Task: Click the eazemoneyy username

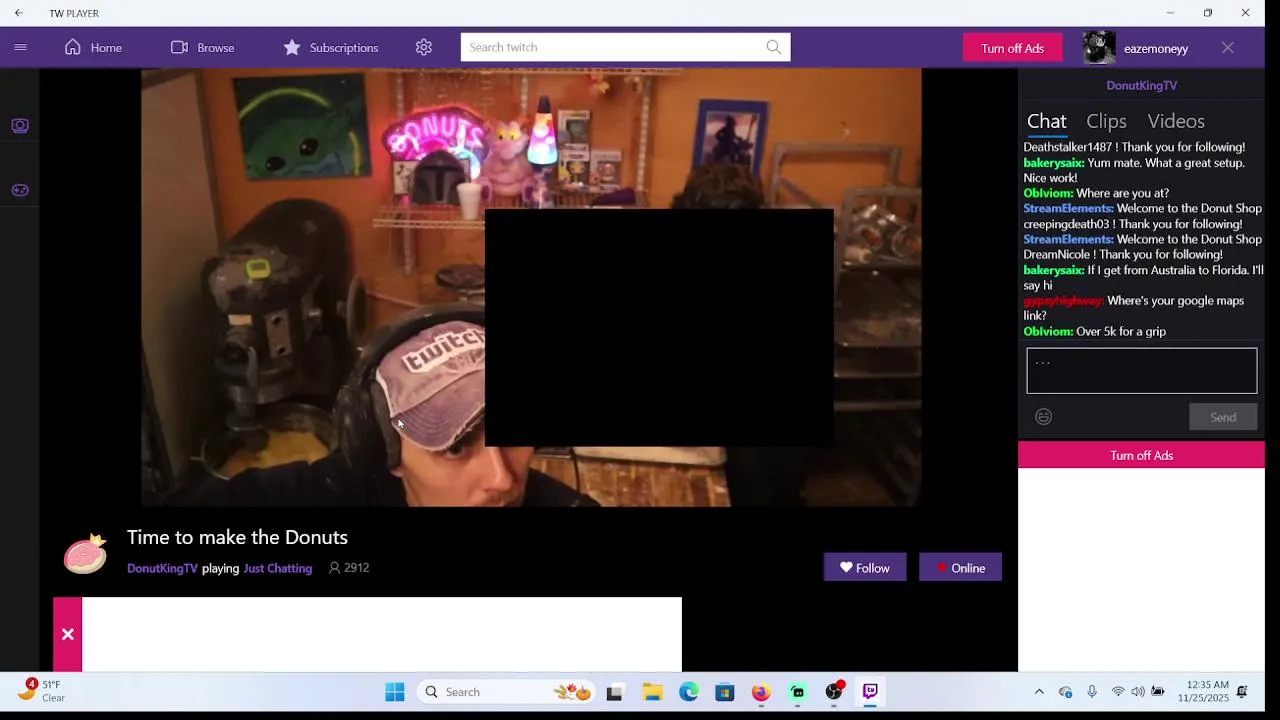Action: 1156,48
